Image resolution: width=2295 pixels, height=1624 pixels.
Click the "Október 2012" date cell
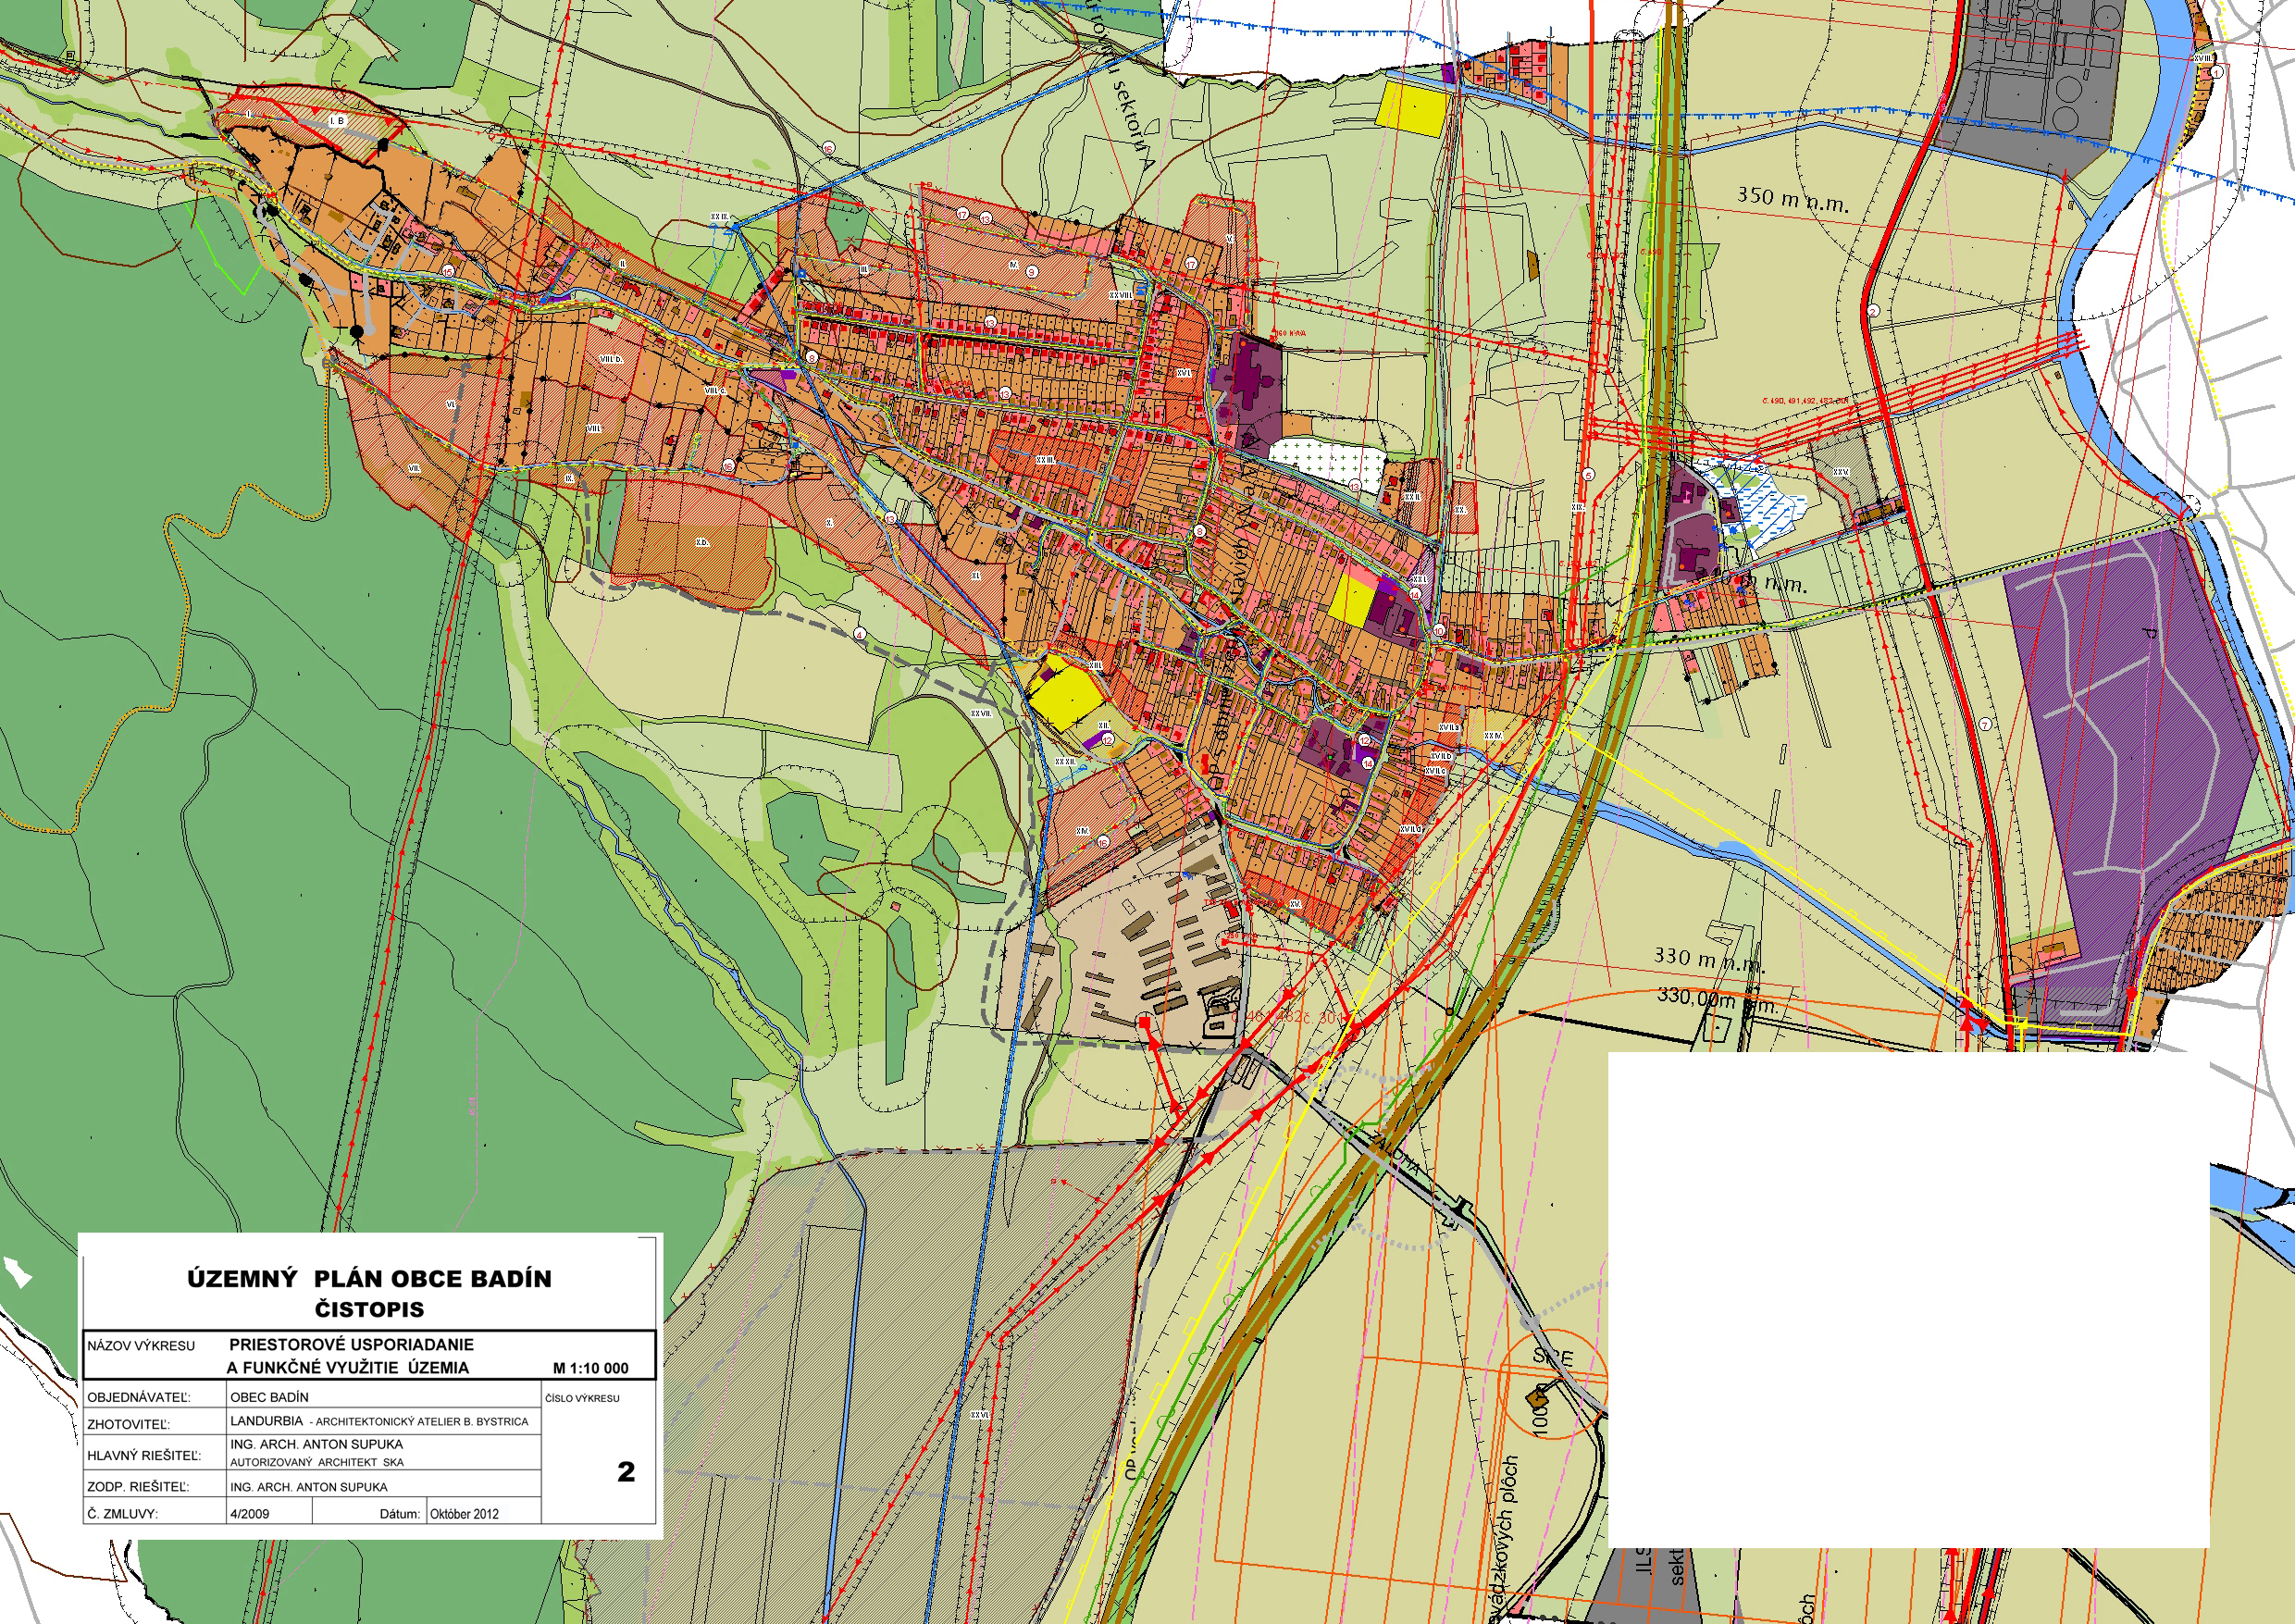pyautogui.click(x=464, y=1513)
